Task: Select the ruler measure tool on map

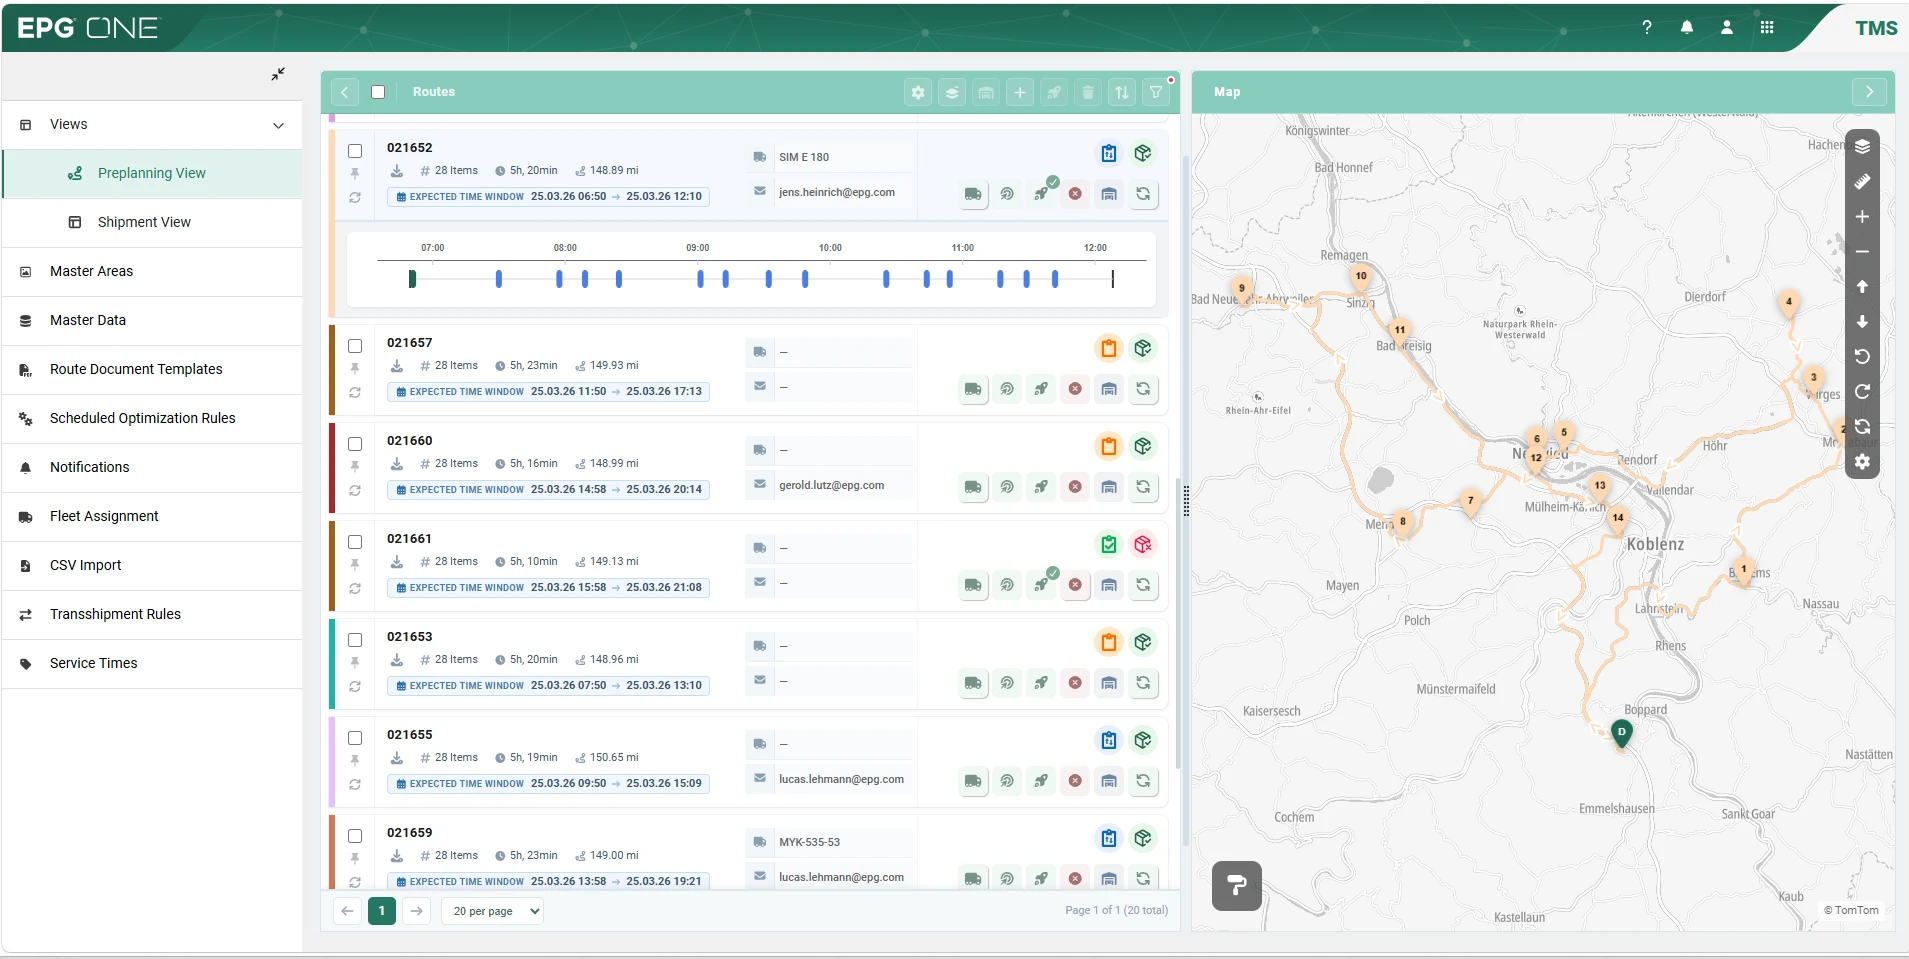Action: click(x=1862, y=182)
